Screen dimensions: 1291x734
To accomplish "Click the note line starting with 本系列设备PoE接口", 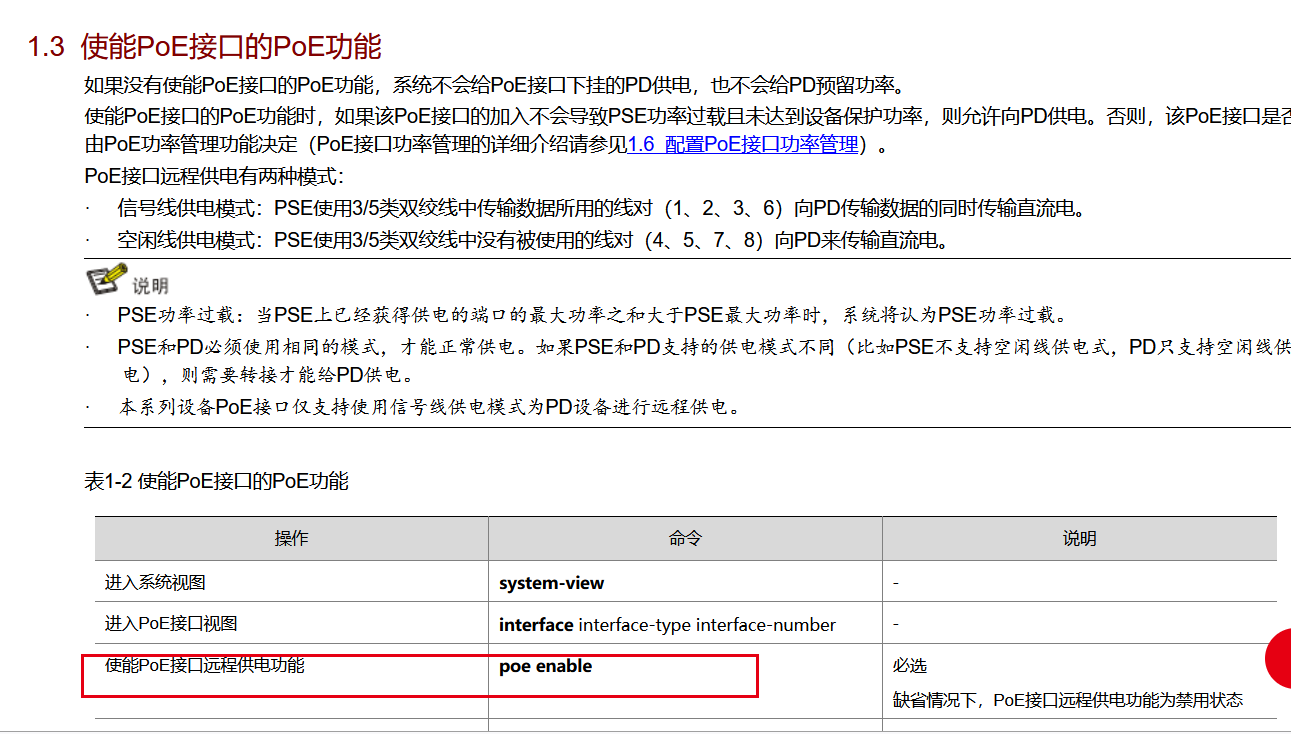I will [x=430, y=407].
